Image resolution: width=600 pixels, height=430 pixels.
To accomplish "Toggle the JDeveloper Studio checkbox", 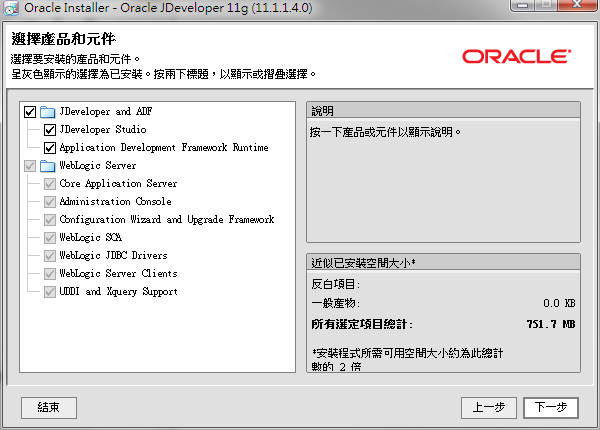I will click(x=50, y=130).
